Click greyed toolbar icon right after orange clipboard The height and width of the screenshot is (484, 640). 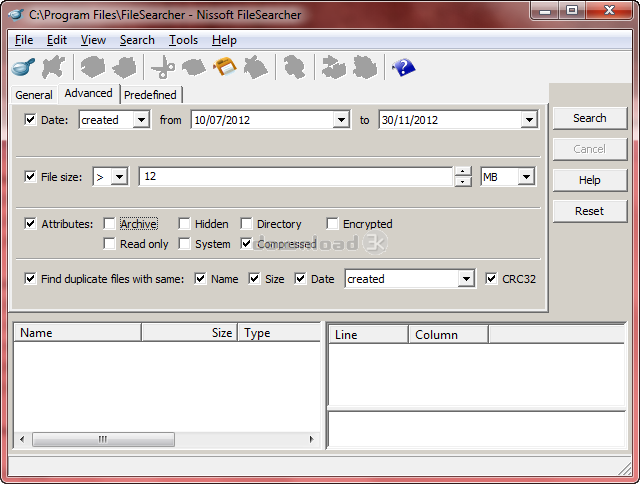(x=256, y=67)
